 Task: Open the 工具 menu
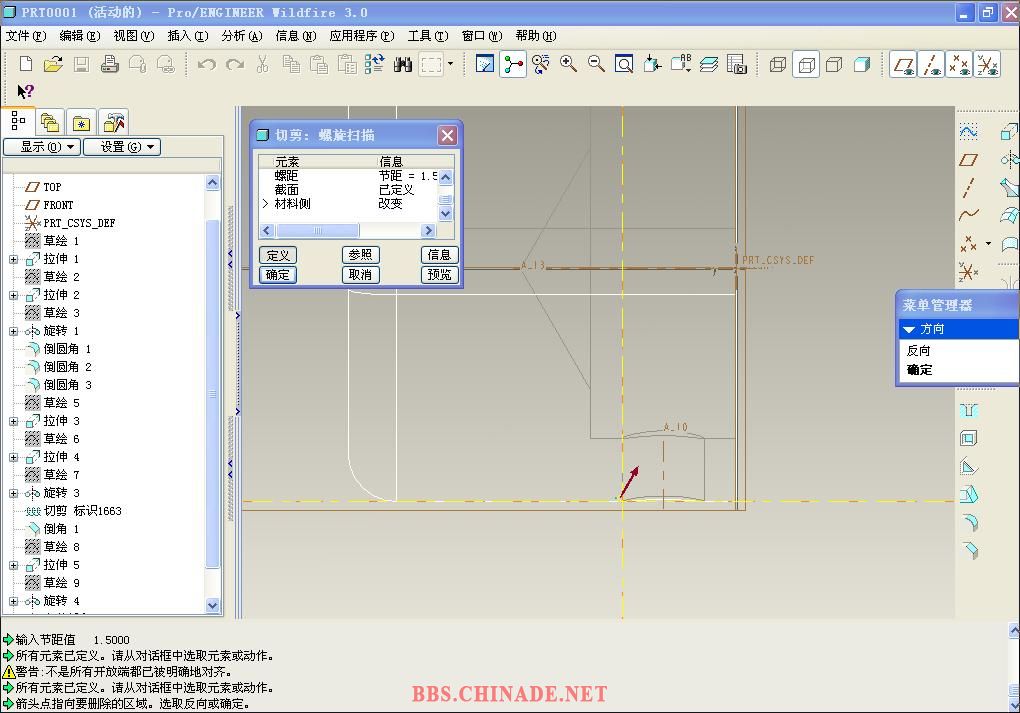pyautogui.click(x=428, y=36)
